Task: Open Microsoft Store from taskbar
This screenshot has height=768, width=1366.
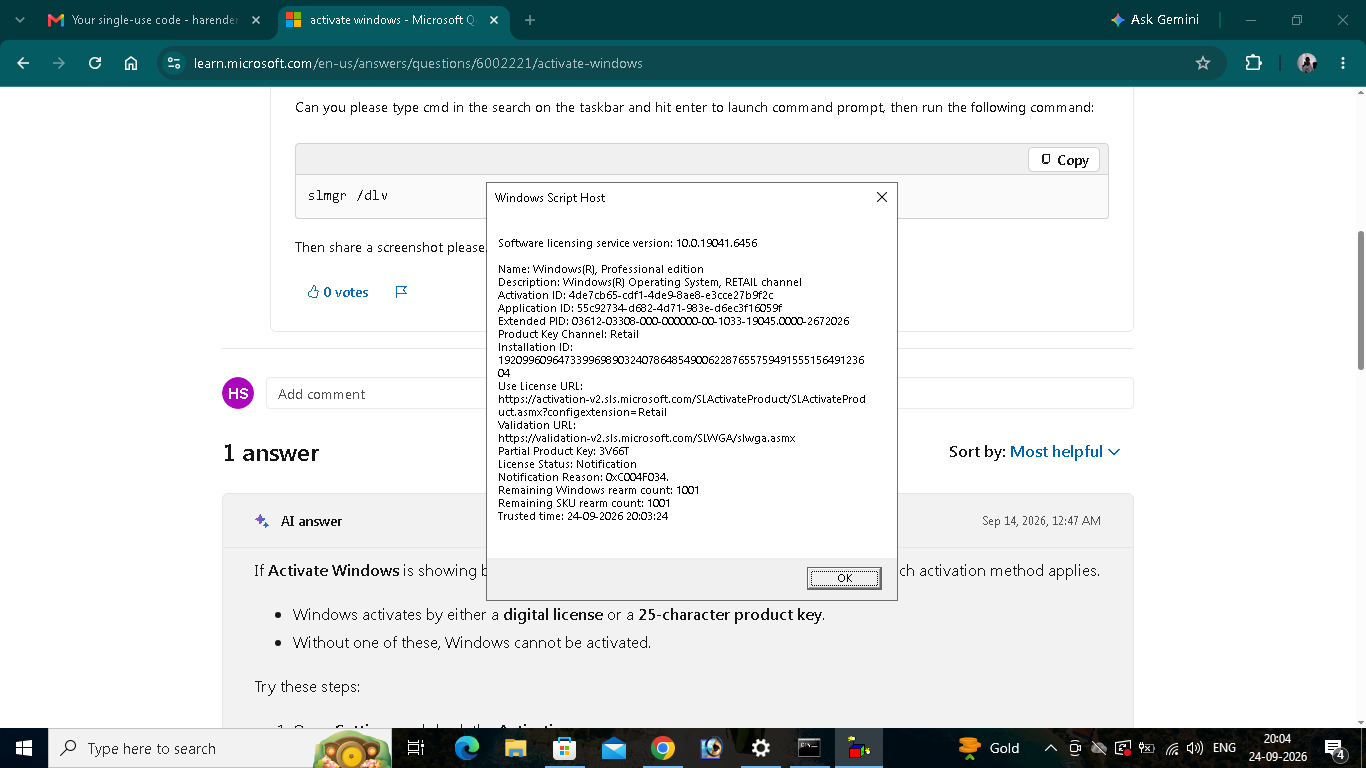Action: pos(564,748)
